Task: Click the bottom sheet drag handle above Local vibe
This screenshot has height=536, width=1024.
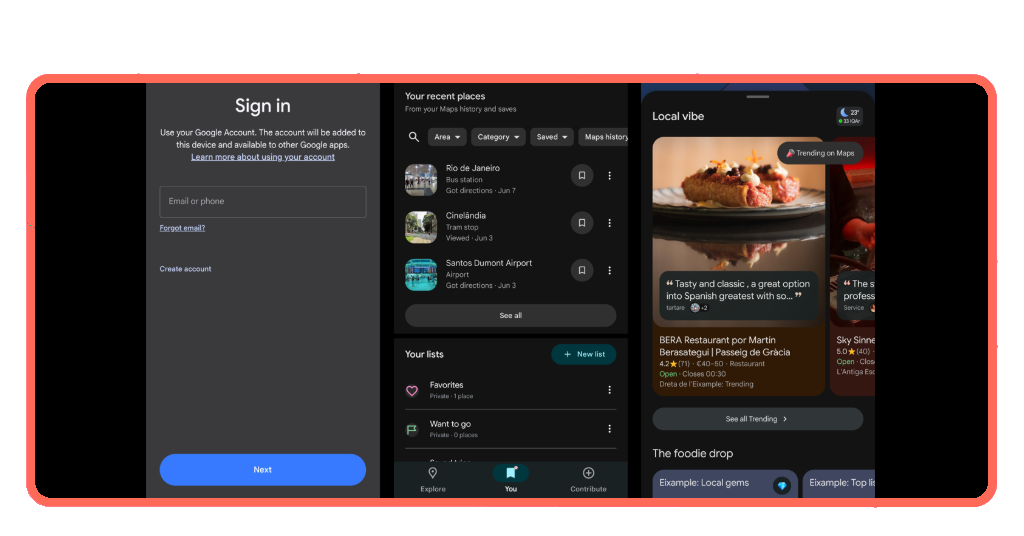Action: (758, 97)
